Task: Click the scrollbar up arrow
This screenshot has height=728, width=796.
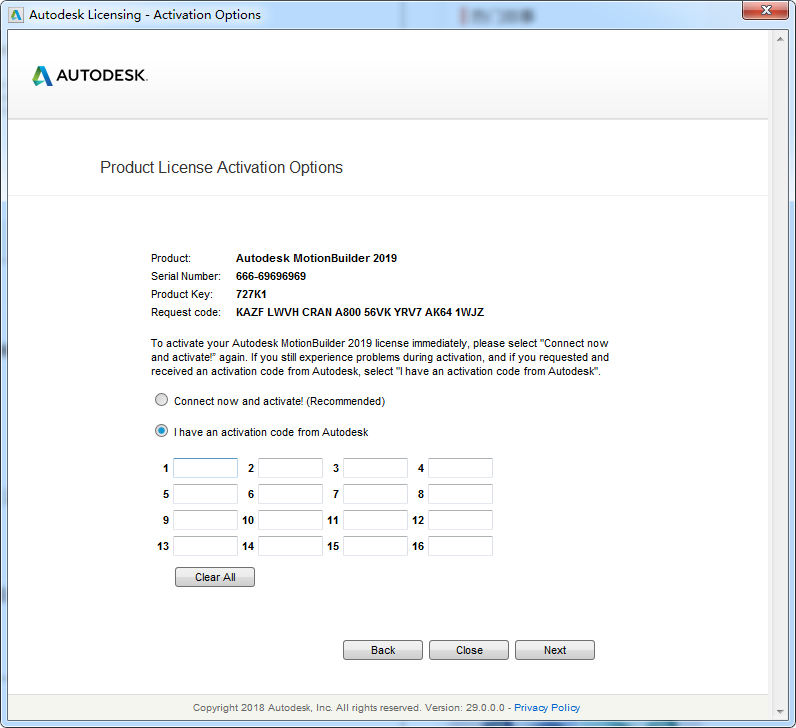Action: 780,39
